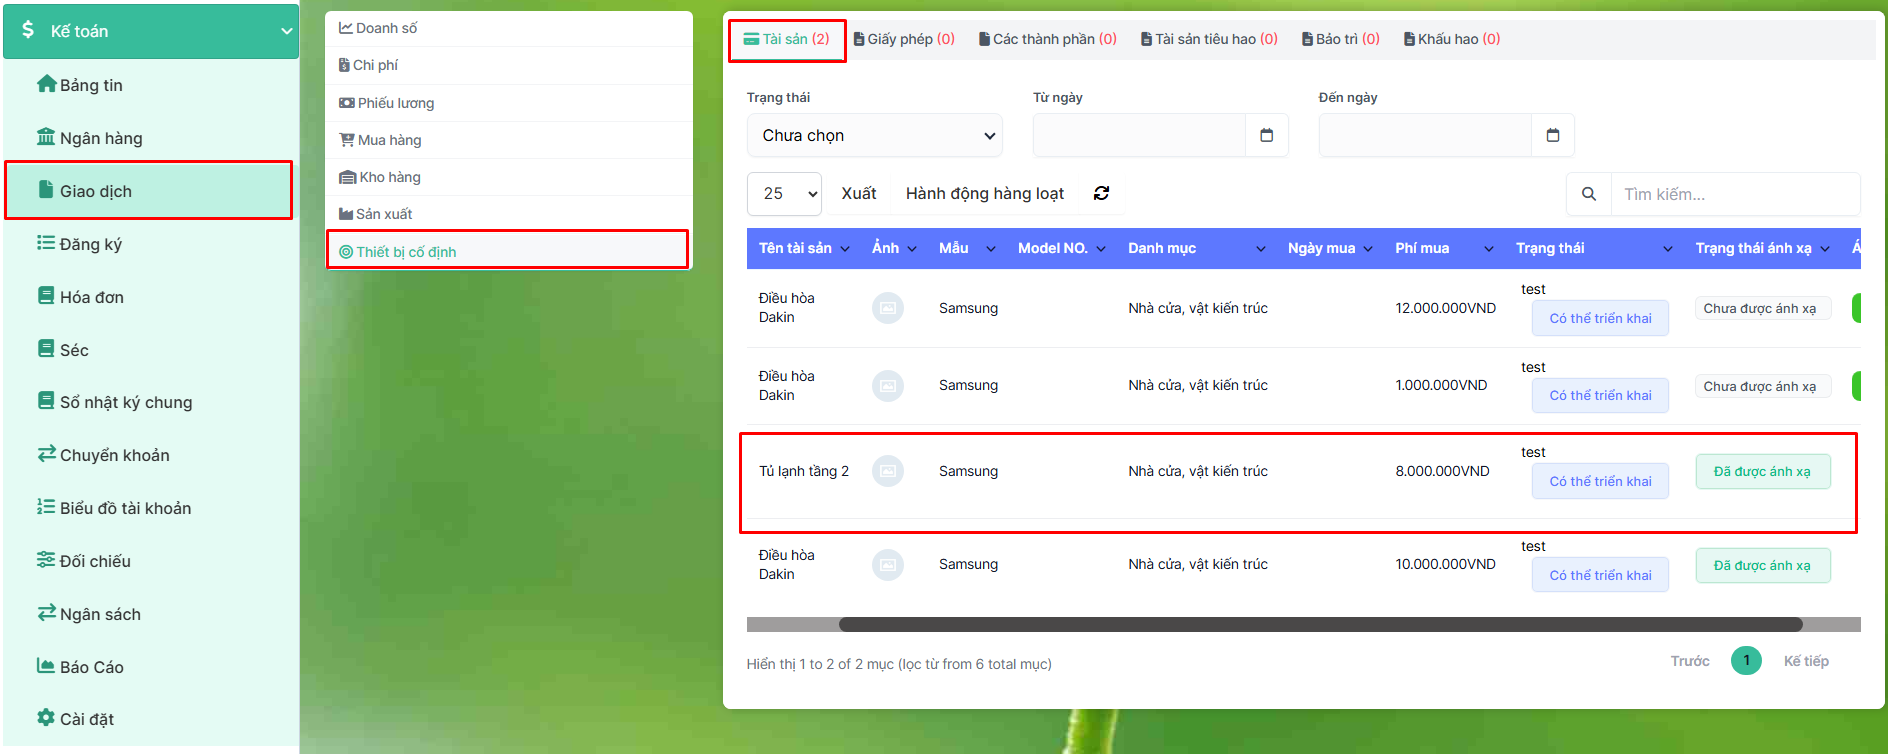Click the search magnifier icon
1888x754 pixels.
pyautogui.click(x=1588, y=194)
